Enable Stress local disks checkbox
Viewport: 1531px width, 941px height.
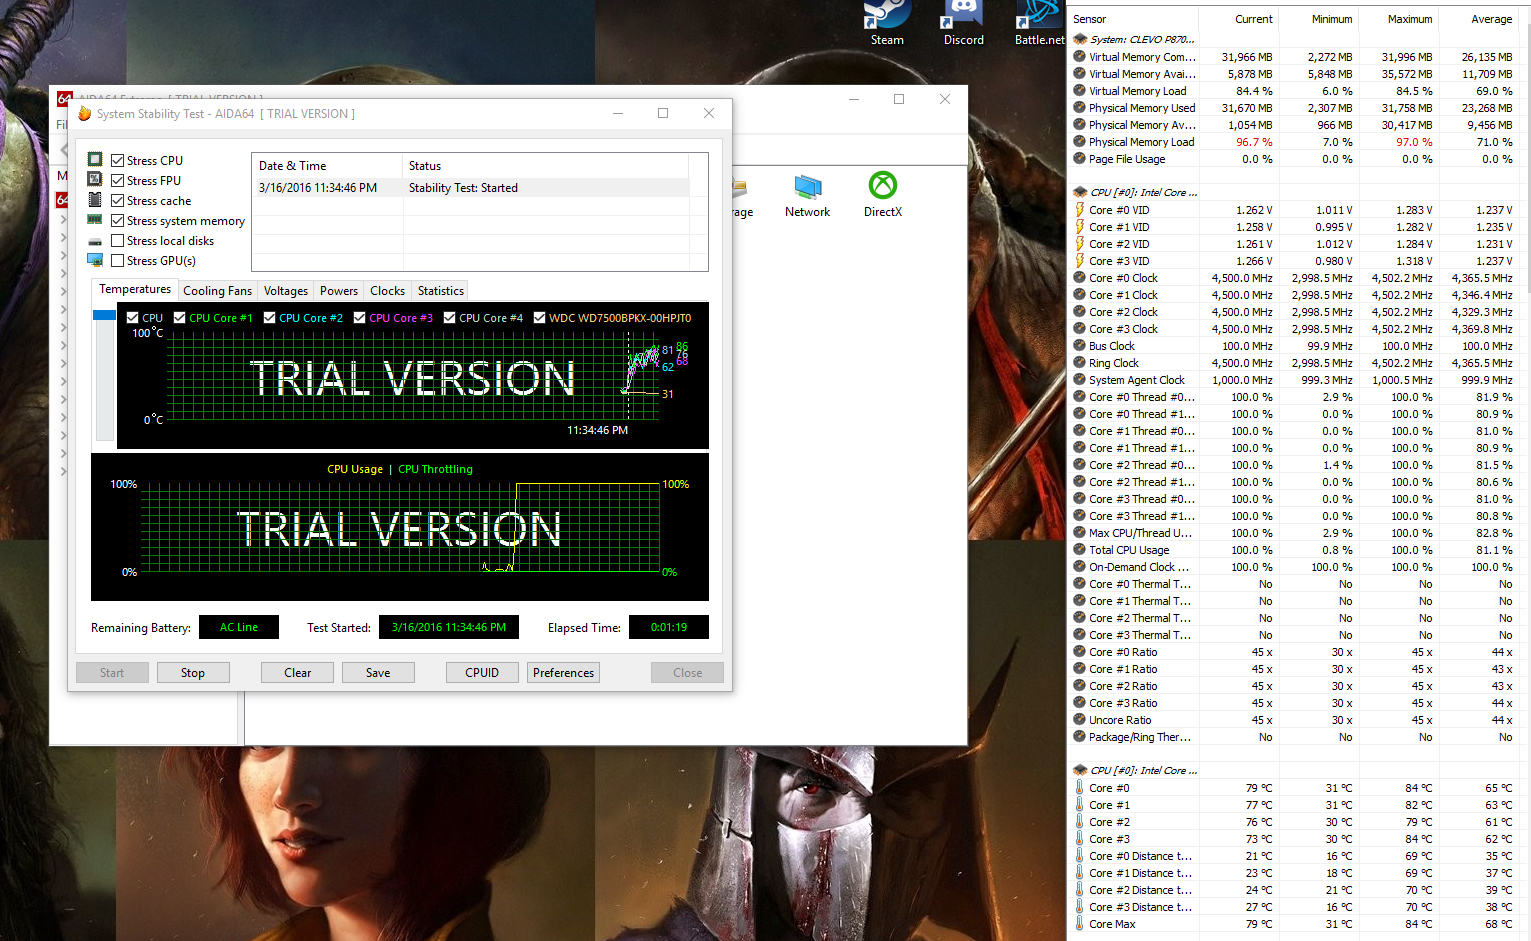118,240
